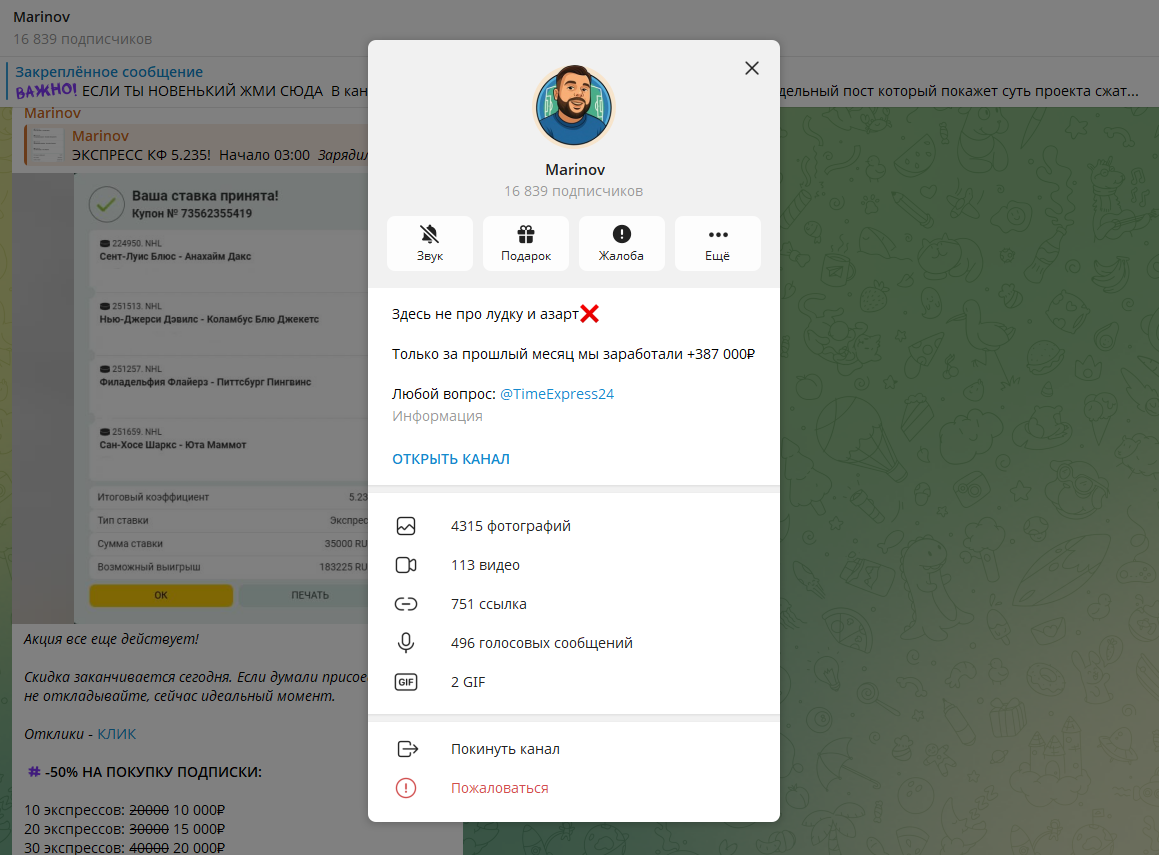Open the 751 ссылка shared links section
The image size is (1159, 855).
(574, 604)
